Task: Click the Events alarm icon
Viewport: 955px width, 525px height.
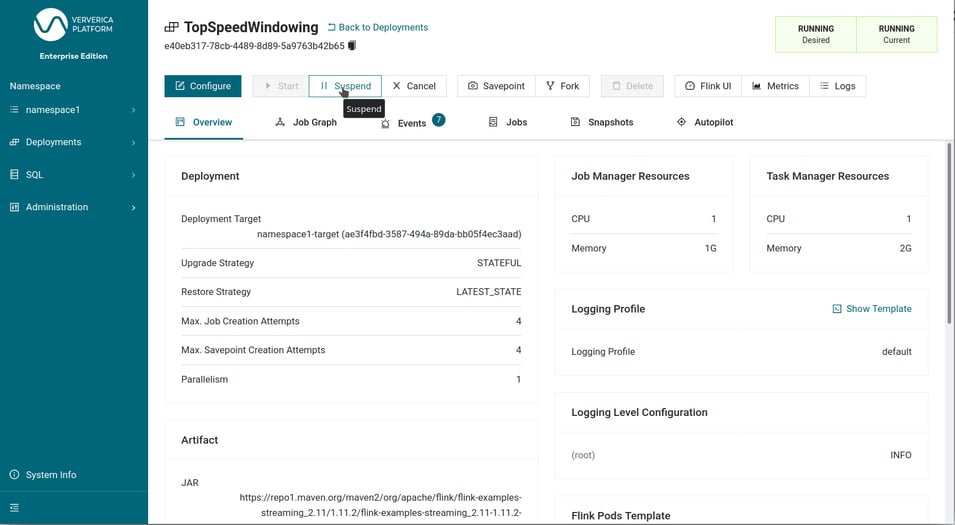Action: [x=385, y=124]
